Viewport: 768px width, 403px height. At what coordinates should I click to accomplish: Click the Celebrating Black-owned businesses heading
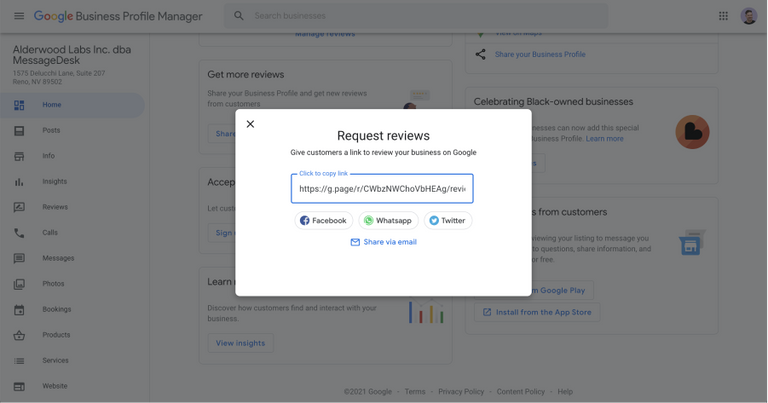tap(553, 102)
